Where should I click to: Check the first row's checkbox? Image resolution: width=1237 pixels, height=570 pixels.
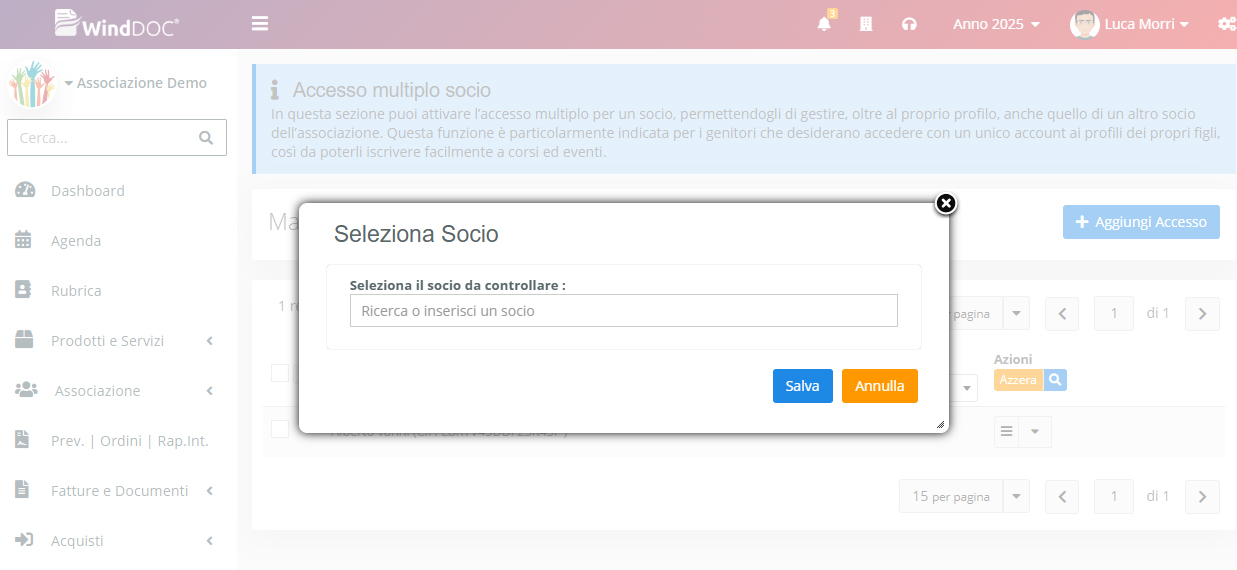[280, 429]
